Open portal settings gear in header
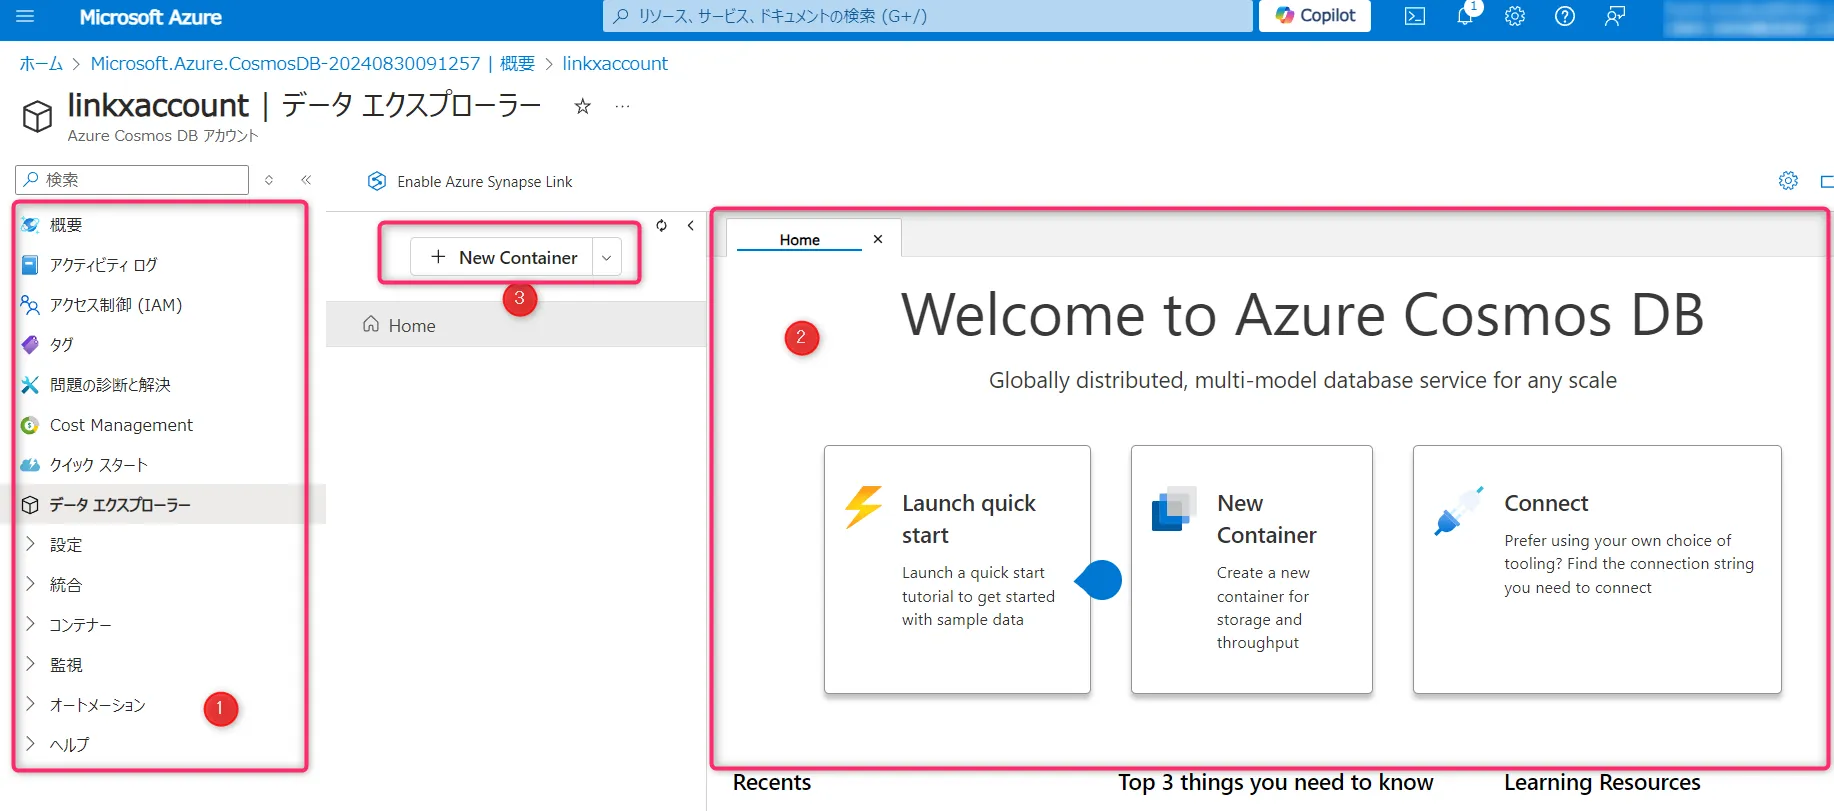The width and height of the screenshot is (1834, 811). click(x=1515, y=16)
